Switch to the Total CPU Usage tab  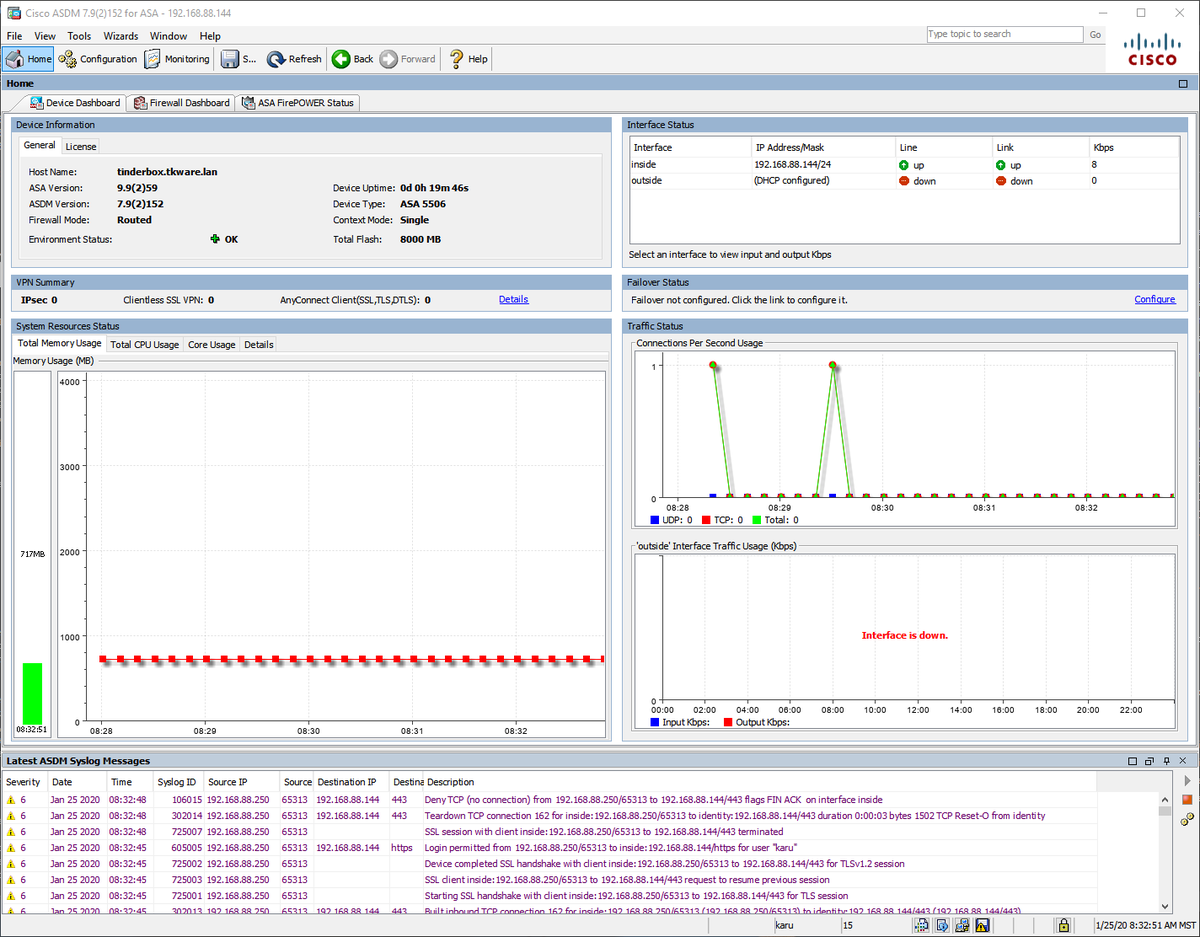145,344
